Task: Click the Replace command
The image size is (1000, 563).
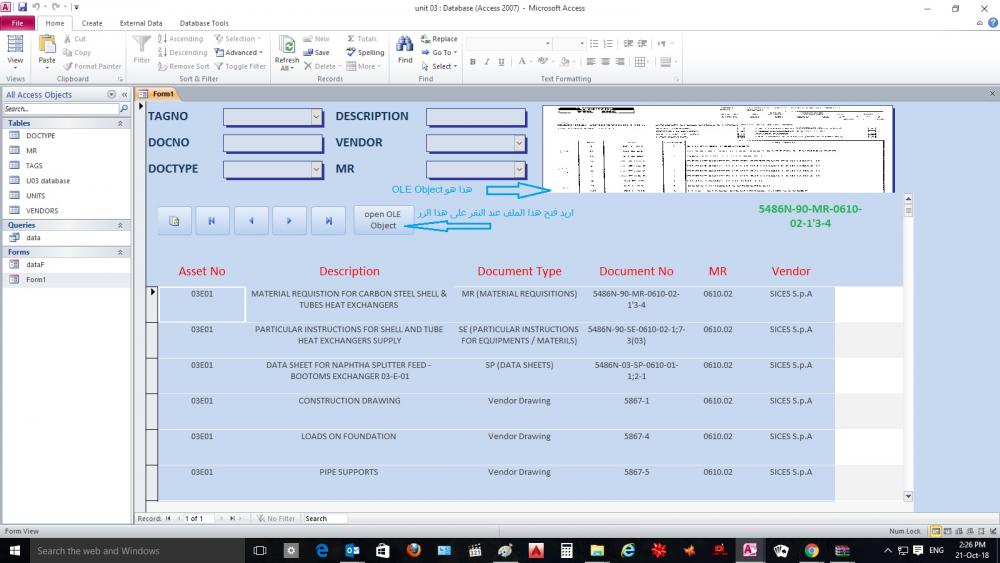Action: point(439,39)
